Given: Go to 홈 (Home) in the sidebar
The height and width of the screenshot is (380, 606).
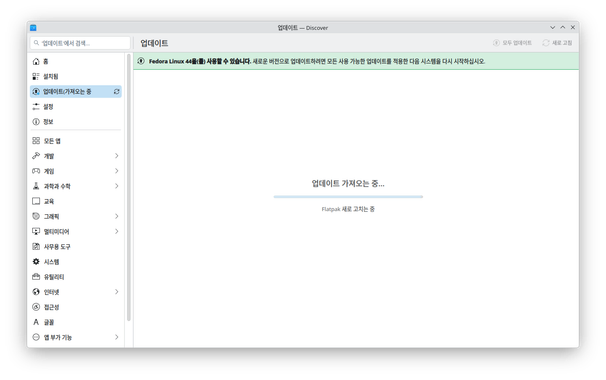Looking at the screenshot, I should [76, 61].
